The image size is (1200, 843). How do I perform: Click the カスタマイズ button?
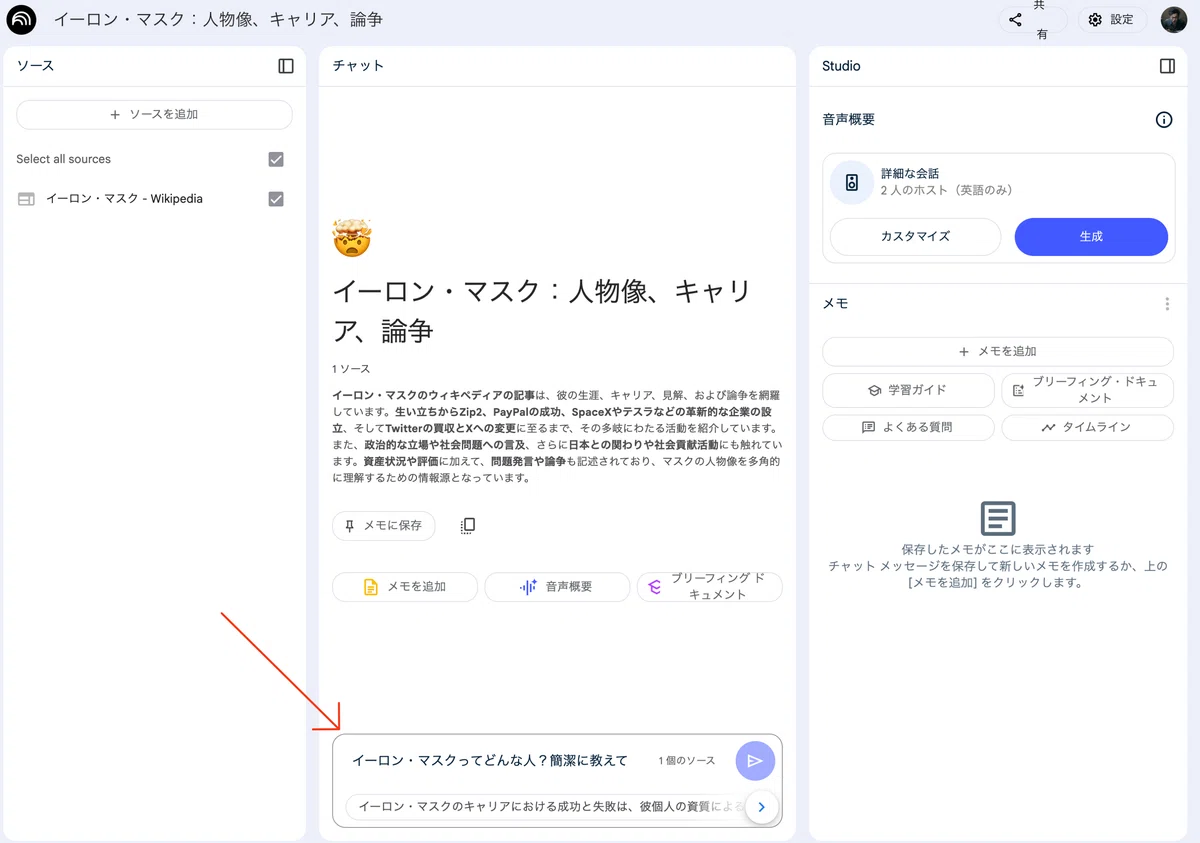coord(915,237)
